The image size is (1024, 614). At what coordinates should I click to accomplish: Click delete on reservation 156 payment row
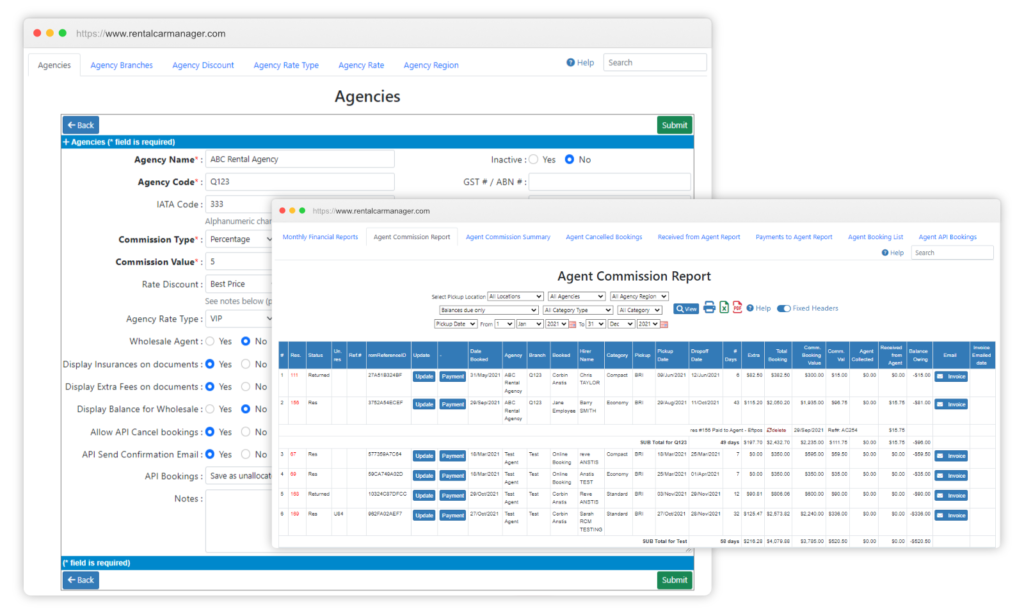[x=776, y=430]
